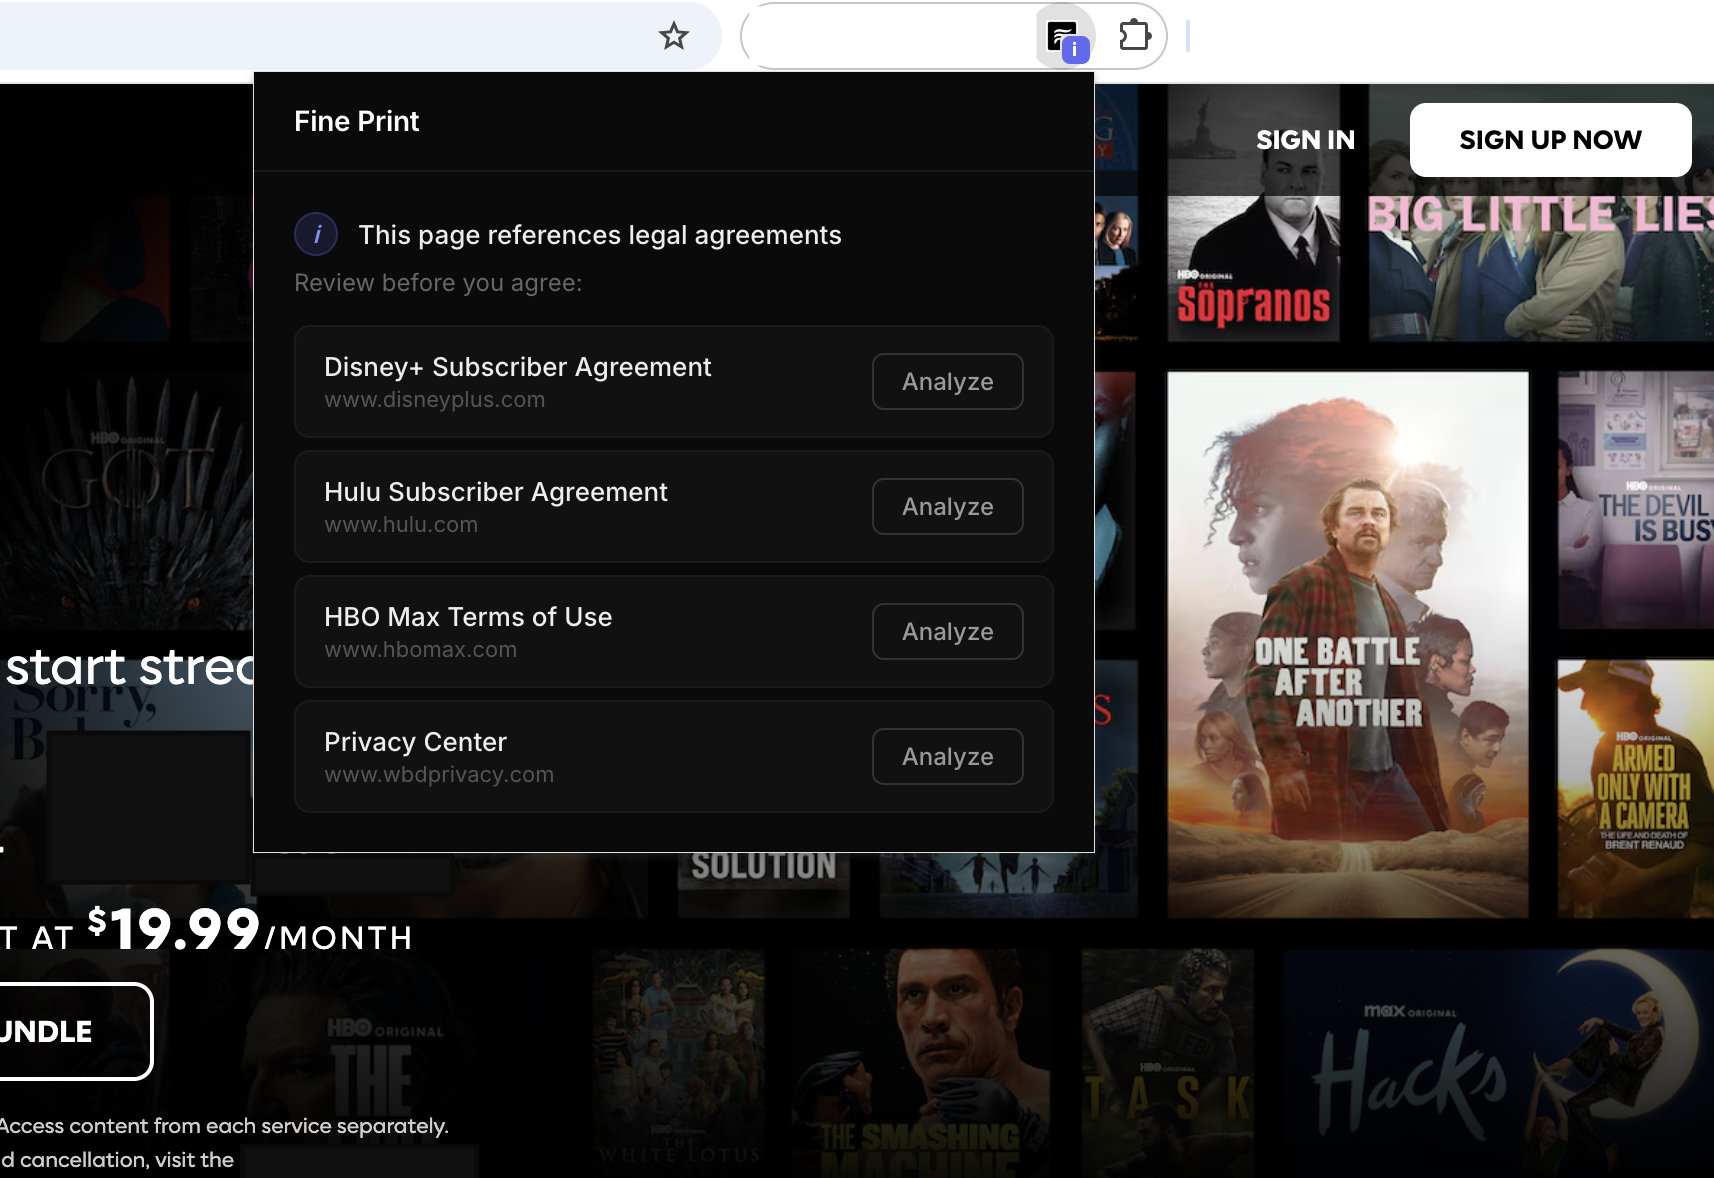Screen dimensions: 1714x1178
Task: Select the www.wbdprivacy.com URL text
Action: click(x=438, y=775)
